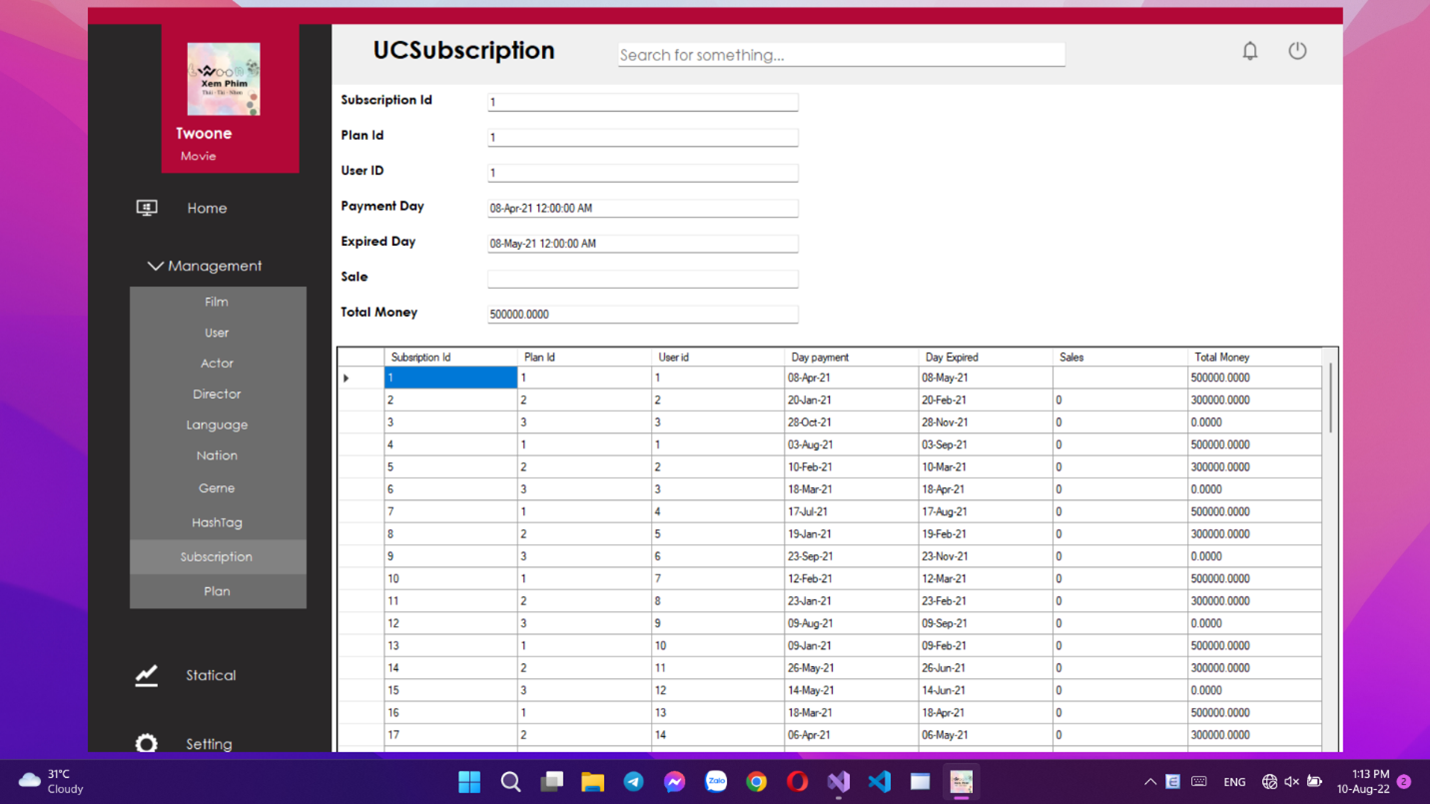
Task: Sort by Day Expired column header
Action: tap(986, 357)
